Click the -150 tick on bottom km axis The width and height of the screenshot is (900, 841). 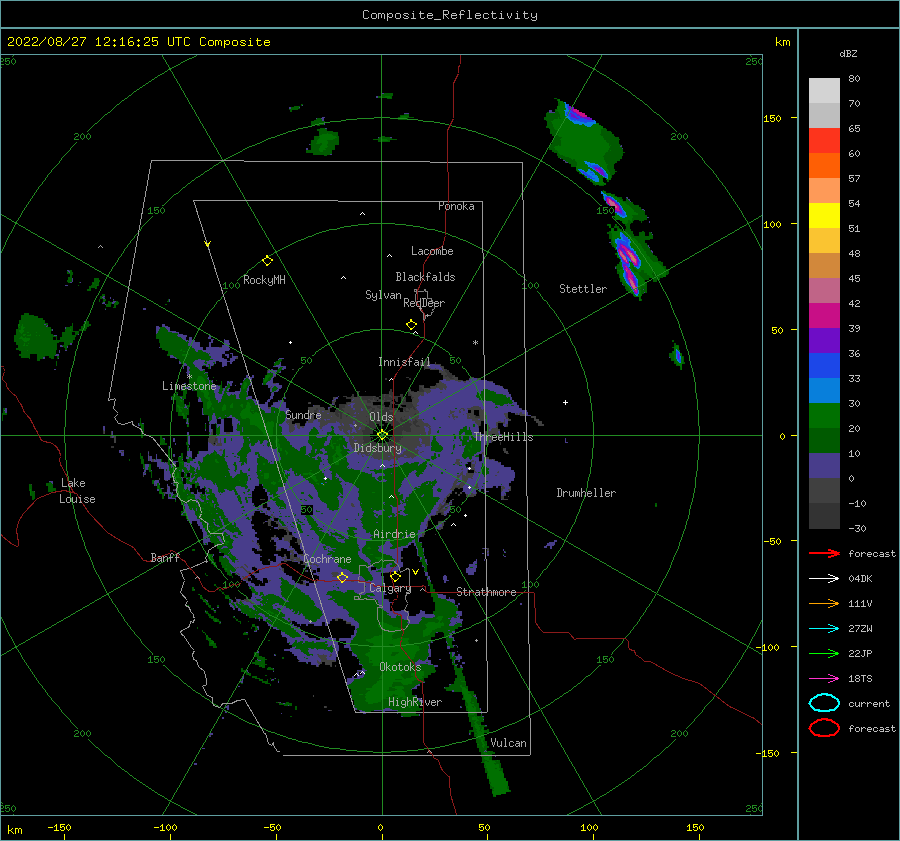(59, 827)
